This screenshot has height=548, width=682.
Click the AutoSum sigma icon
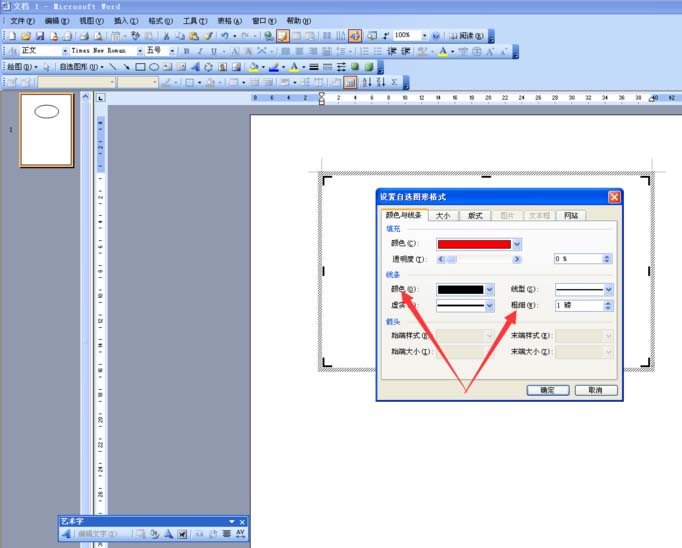pos(394,82)
